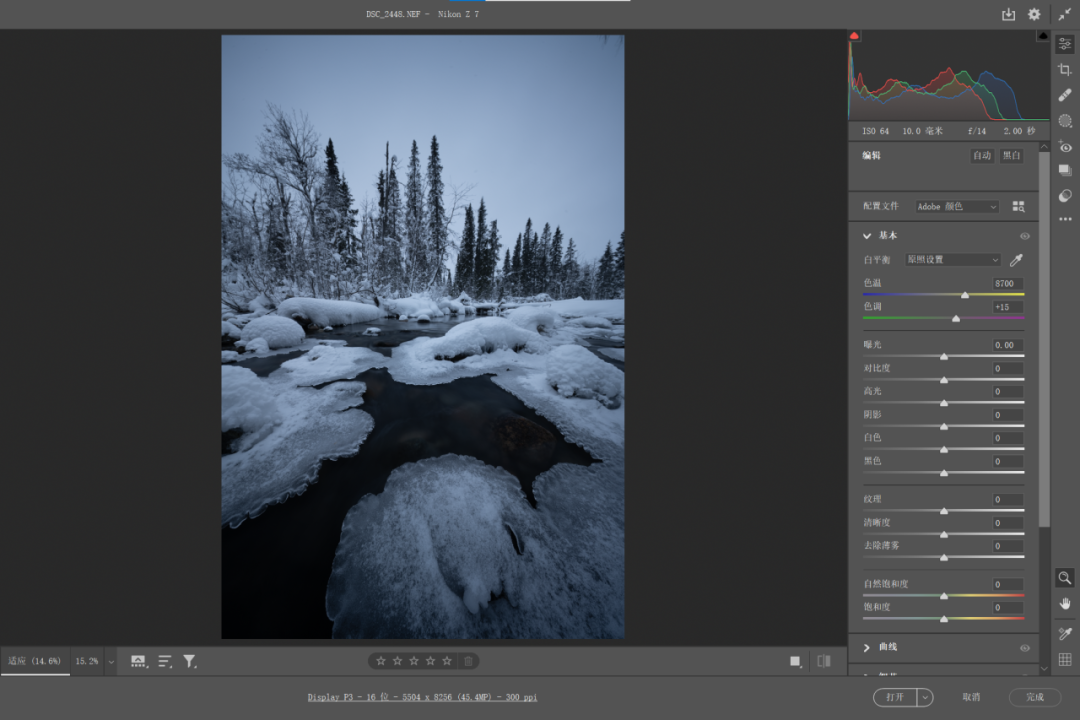Image resolution: width=1080 pixels, height=720 pixels.
Task: Click the 色温 temperature value field
Action: tap(1006, 283)
